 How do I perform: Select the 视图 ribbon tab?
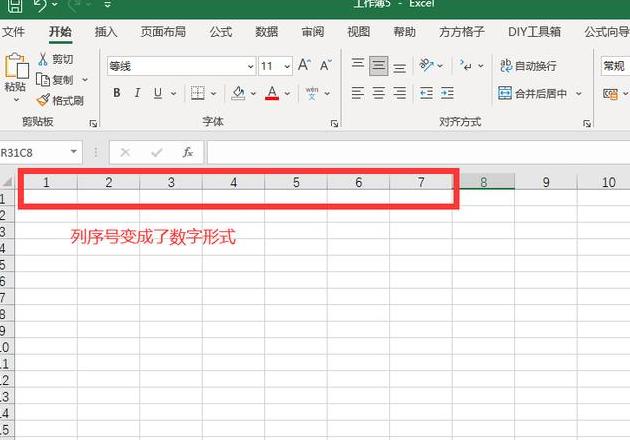pyautogui.click(x=358, y=32)
